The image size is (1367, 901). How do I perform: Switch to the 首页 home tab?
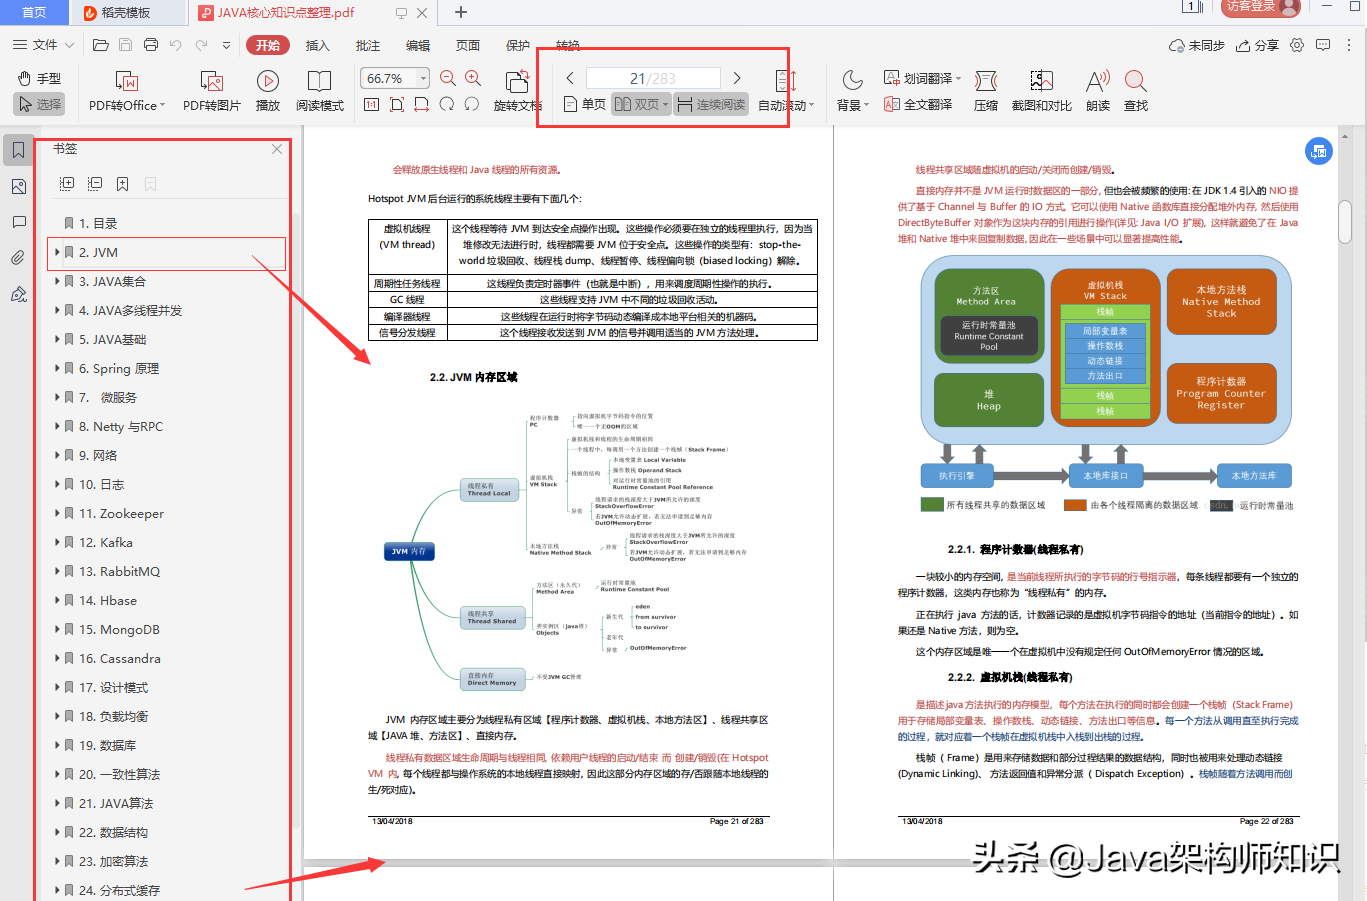34,13
